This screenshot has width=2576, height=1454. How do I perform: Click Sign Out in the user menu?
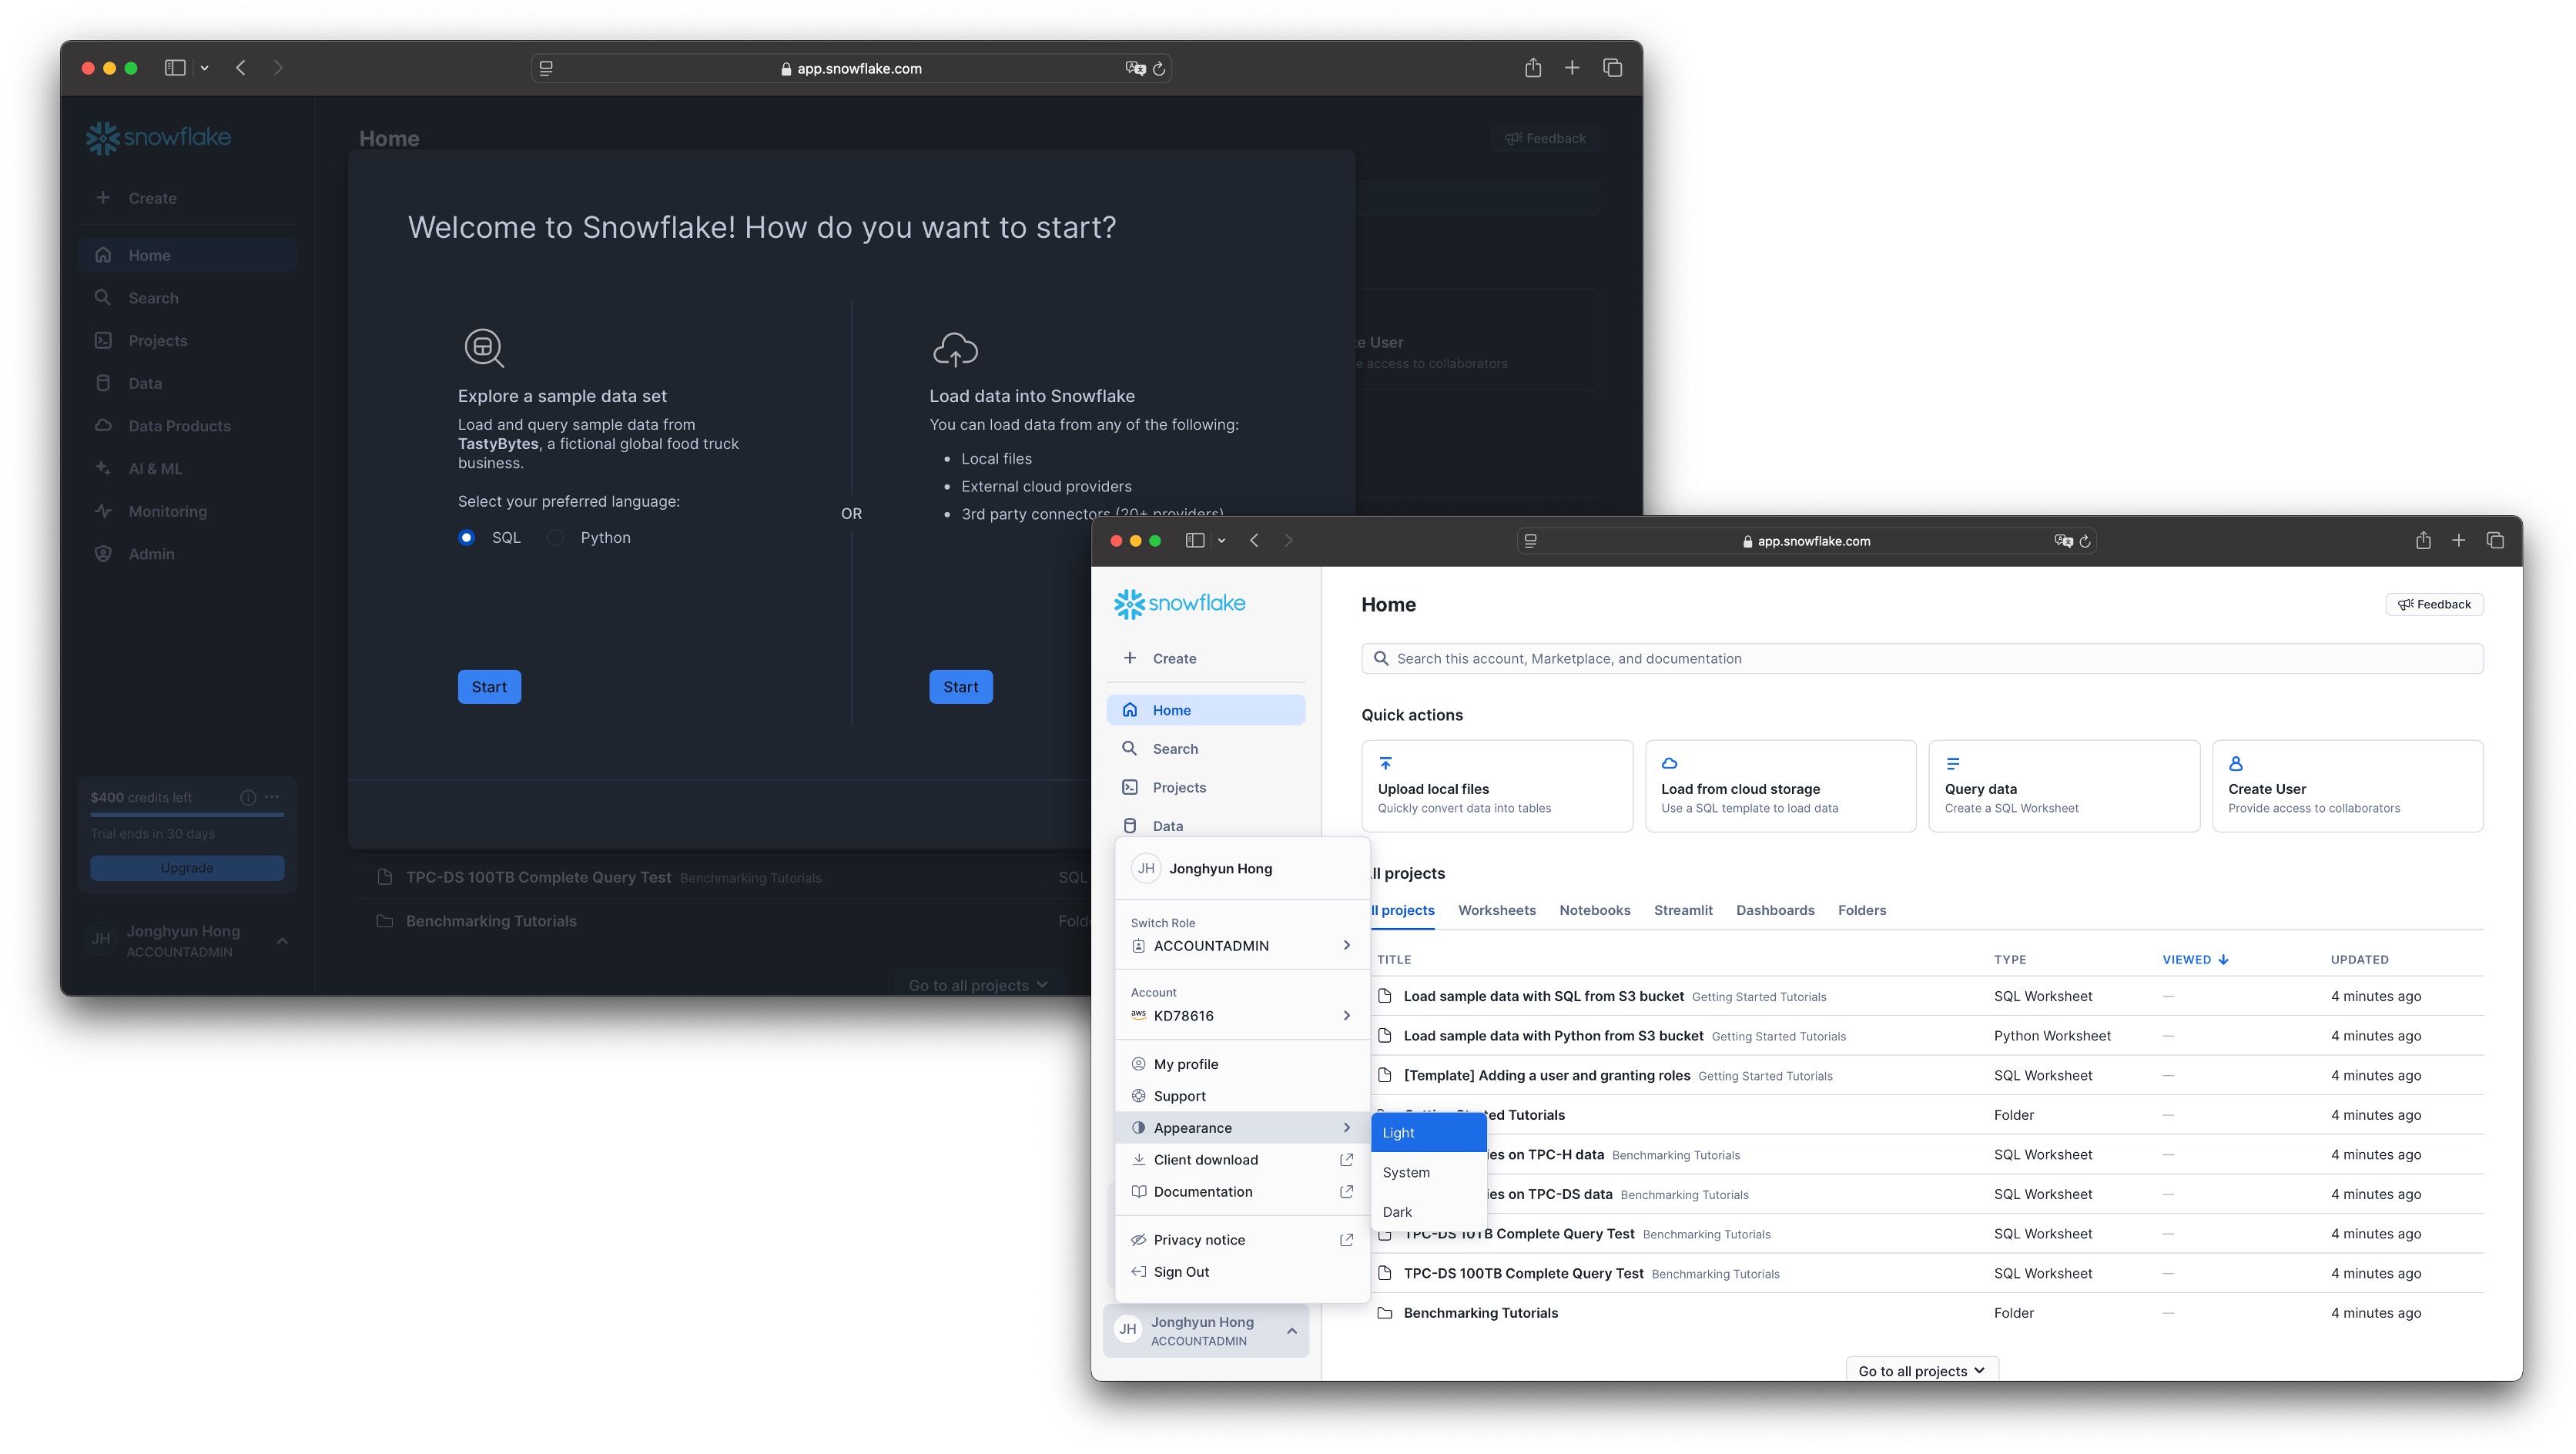coord(1181,1272)
